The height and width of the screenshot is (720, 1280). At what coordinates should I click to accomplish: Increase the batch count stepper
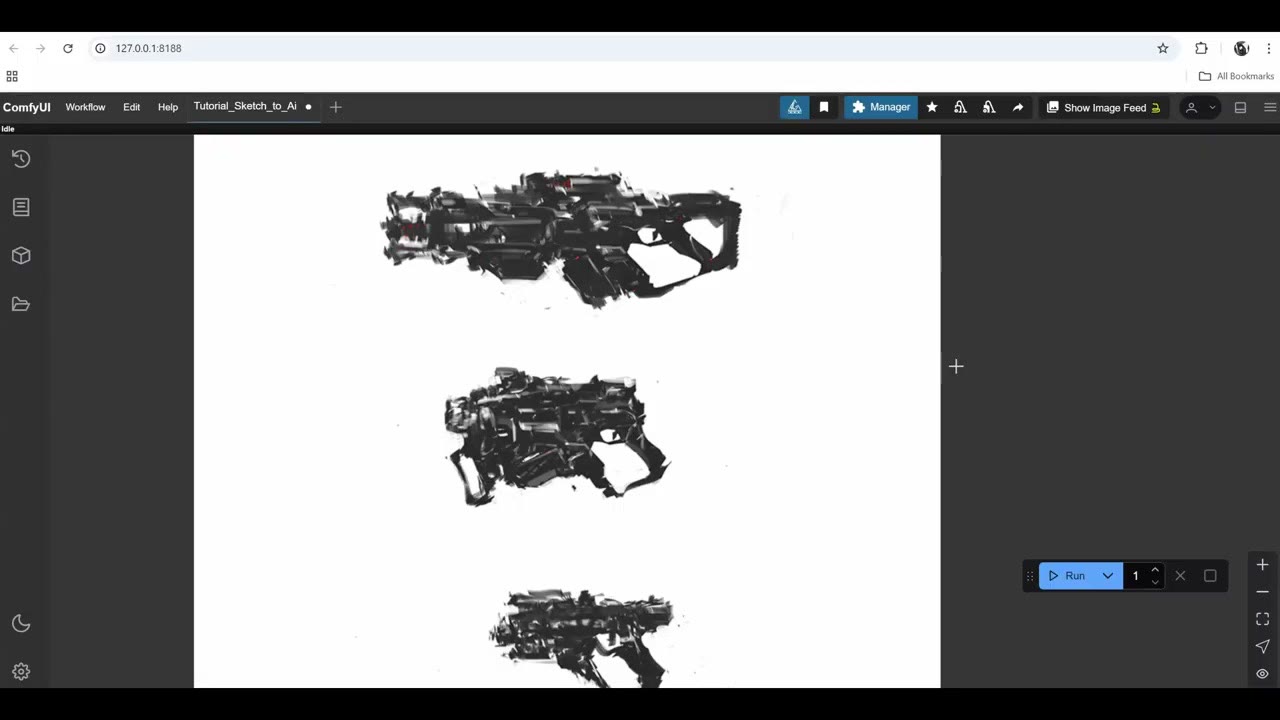[1155, 570]
